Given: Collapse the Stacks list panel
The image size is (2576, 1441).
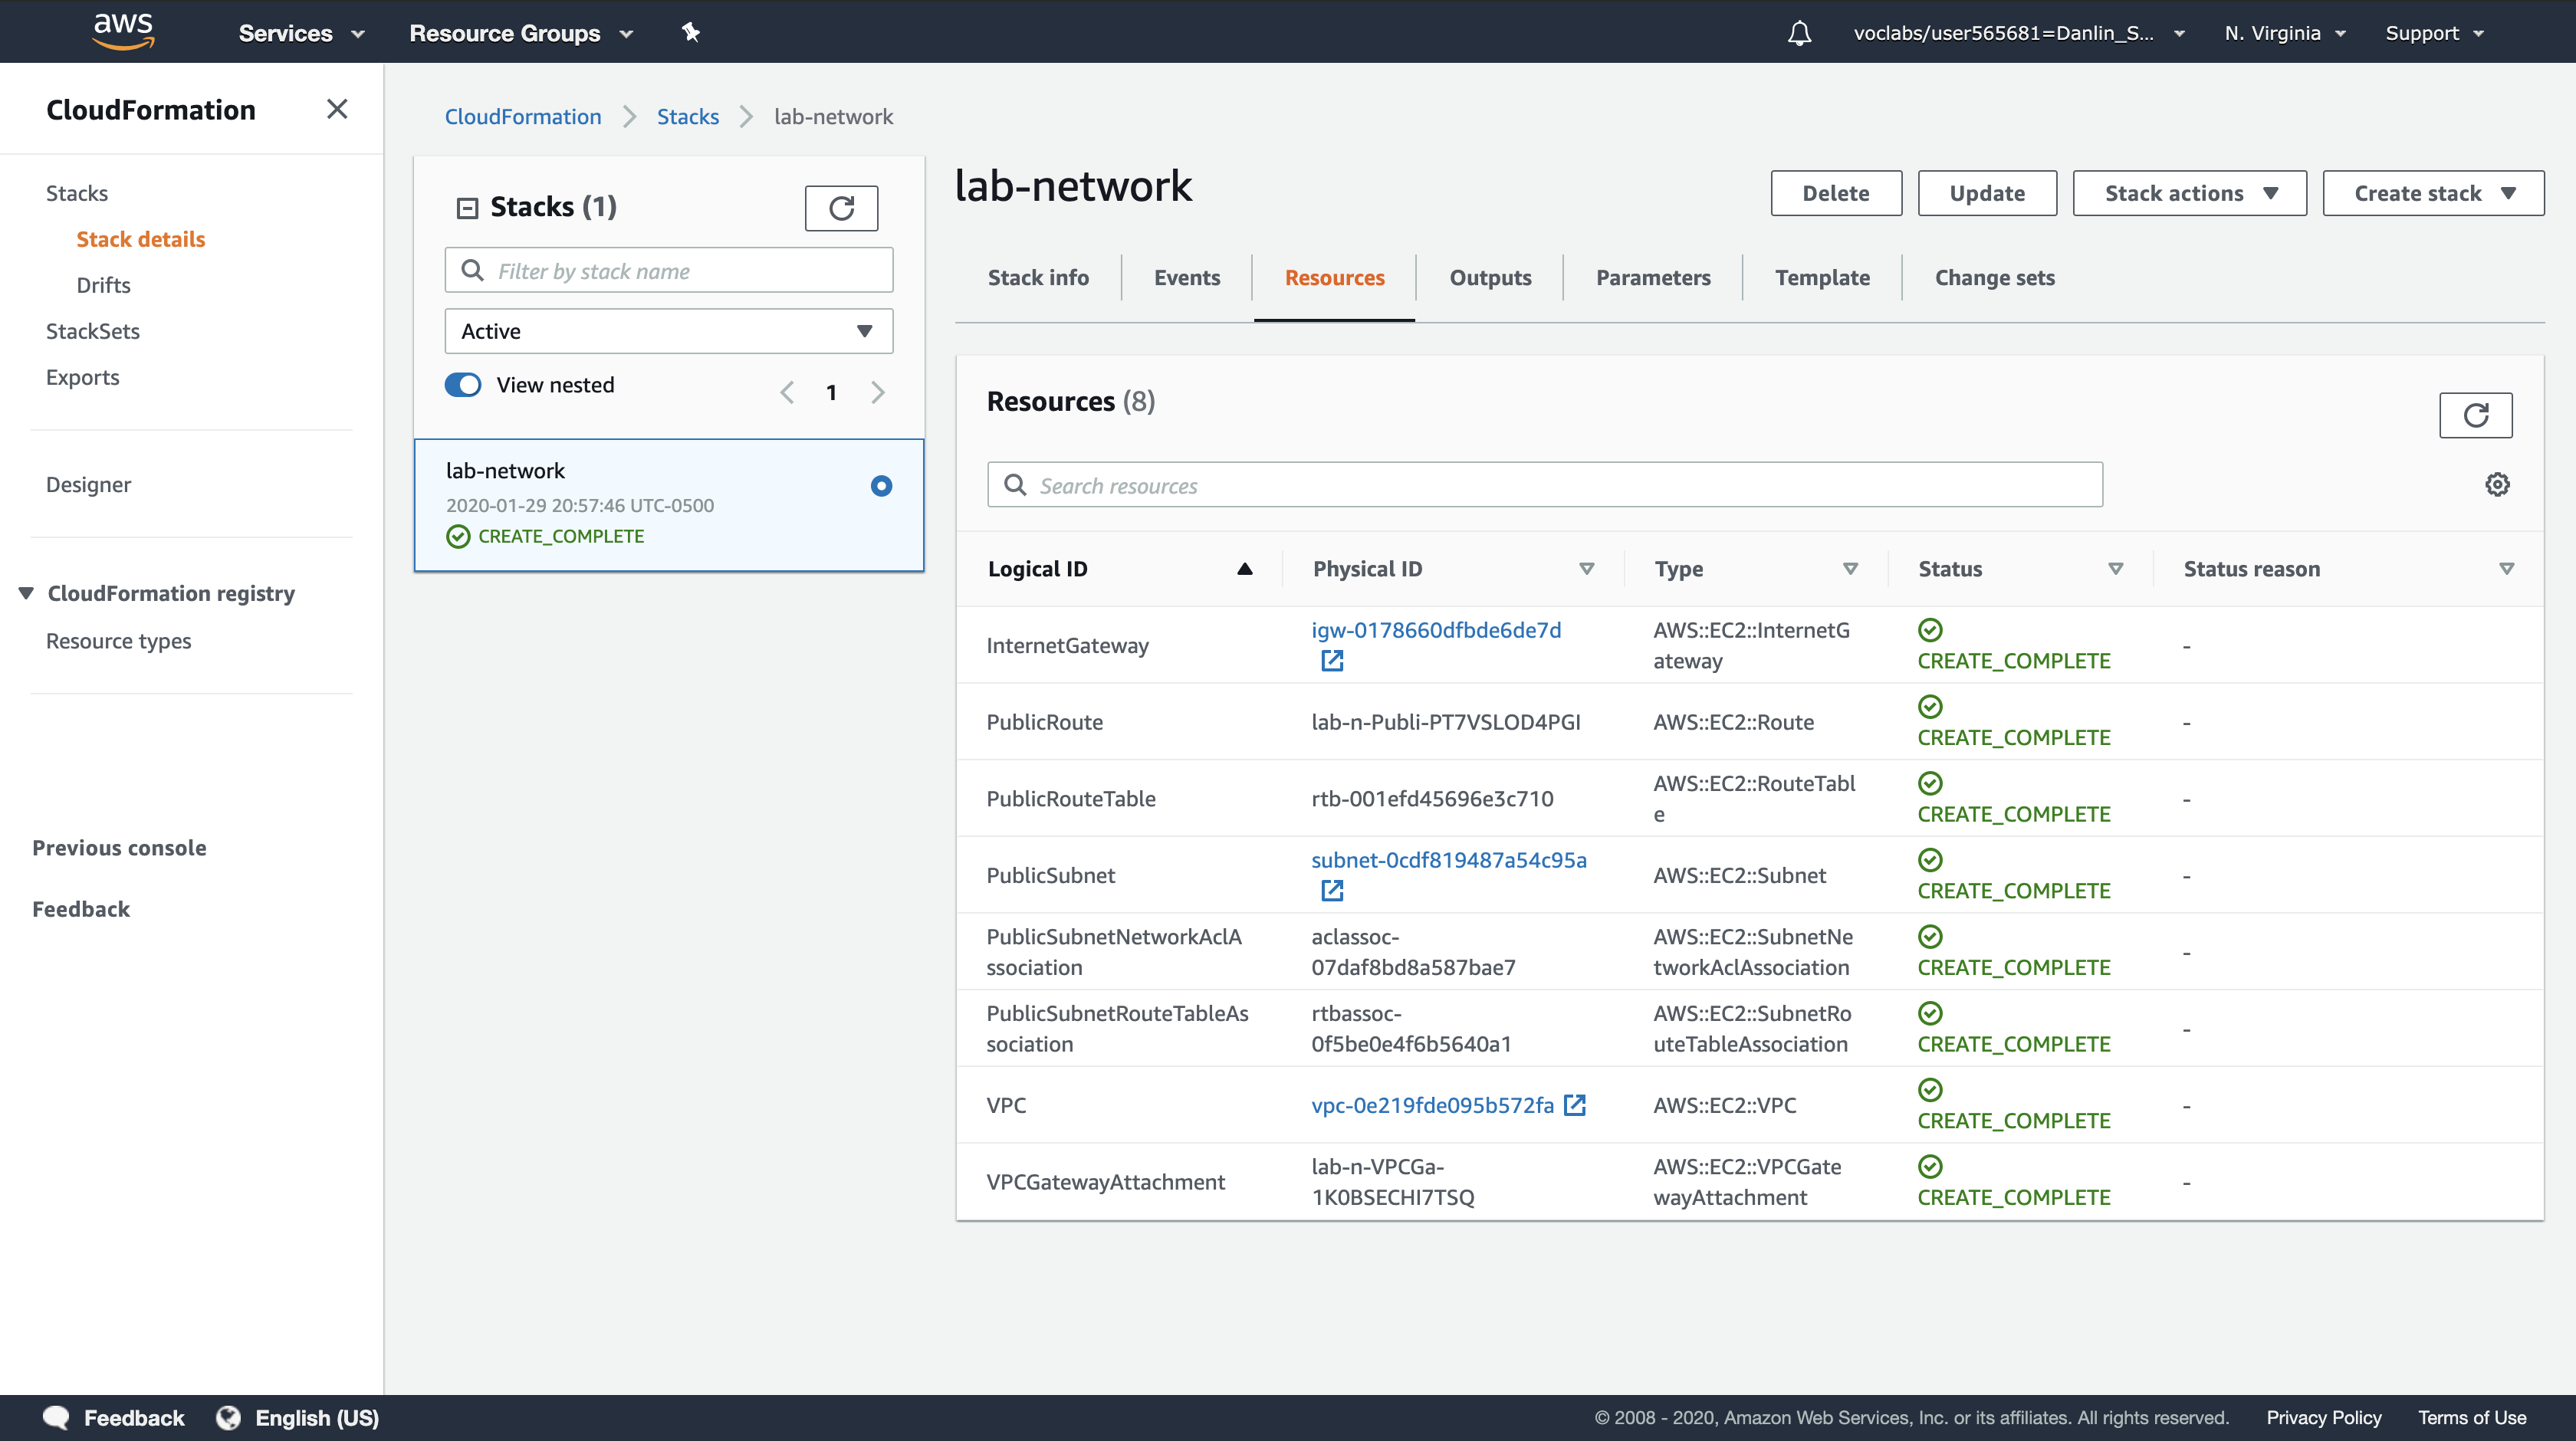Looking at the screenshot, I should [x=467, y=208].
